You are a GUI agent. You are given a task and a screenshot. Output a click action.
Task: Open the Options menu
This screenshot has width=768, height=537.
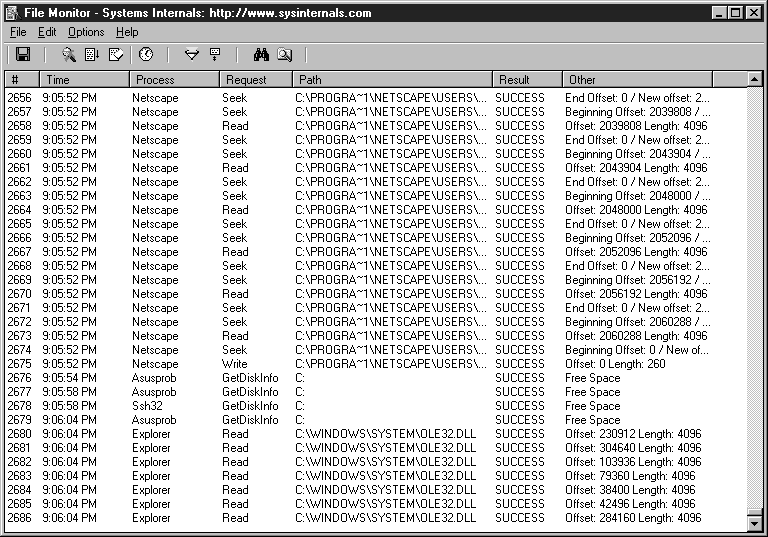tap(86, 32)
